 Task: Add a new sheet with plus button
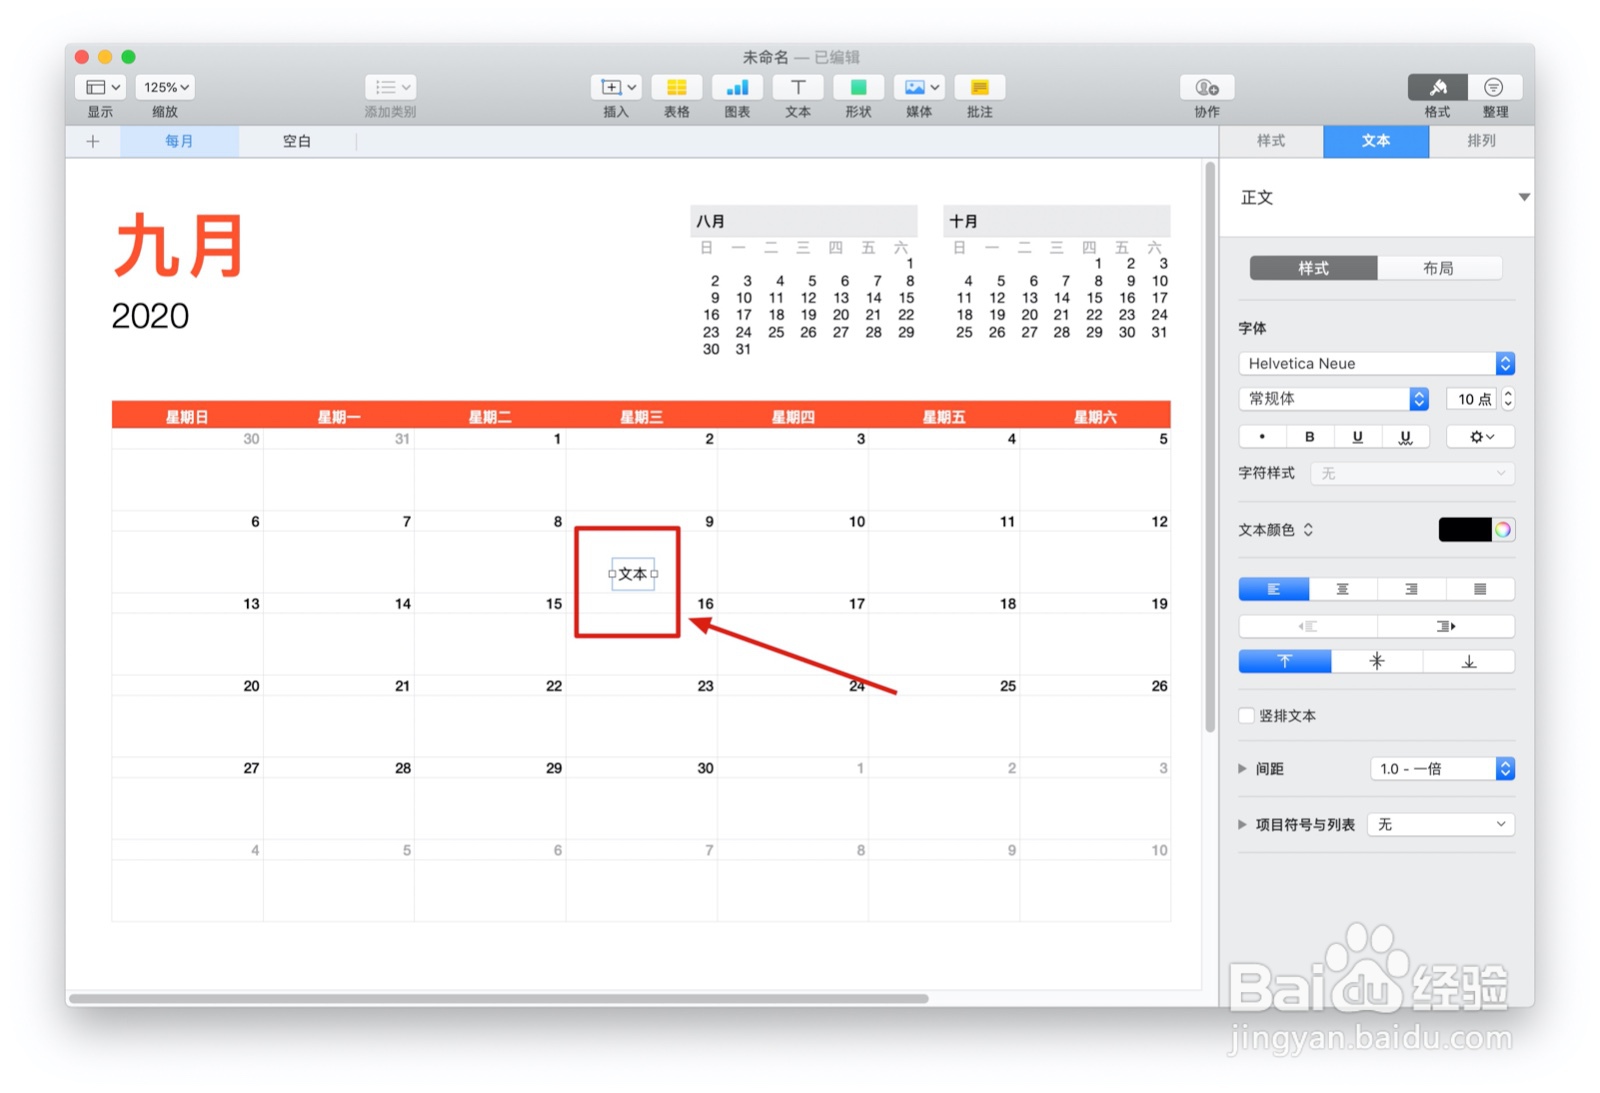click(93, 141)
